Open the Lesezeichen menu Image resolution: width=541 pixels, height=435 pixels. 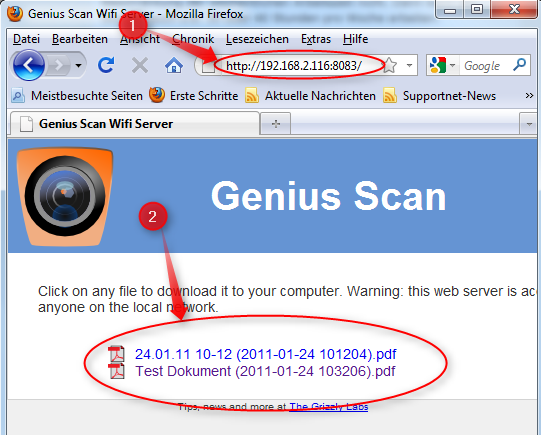click(257, 39)
